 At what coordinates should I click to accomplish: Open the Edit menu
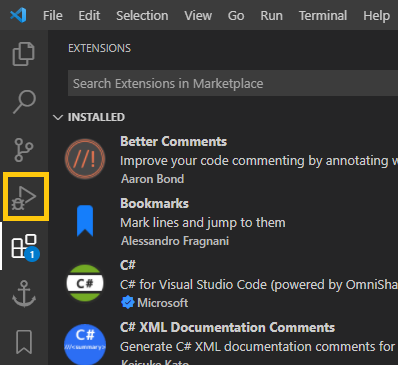89,16
